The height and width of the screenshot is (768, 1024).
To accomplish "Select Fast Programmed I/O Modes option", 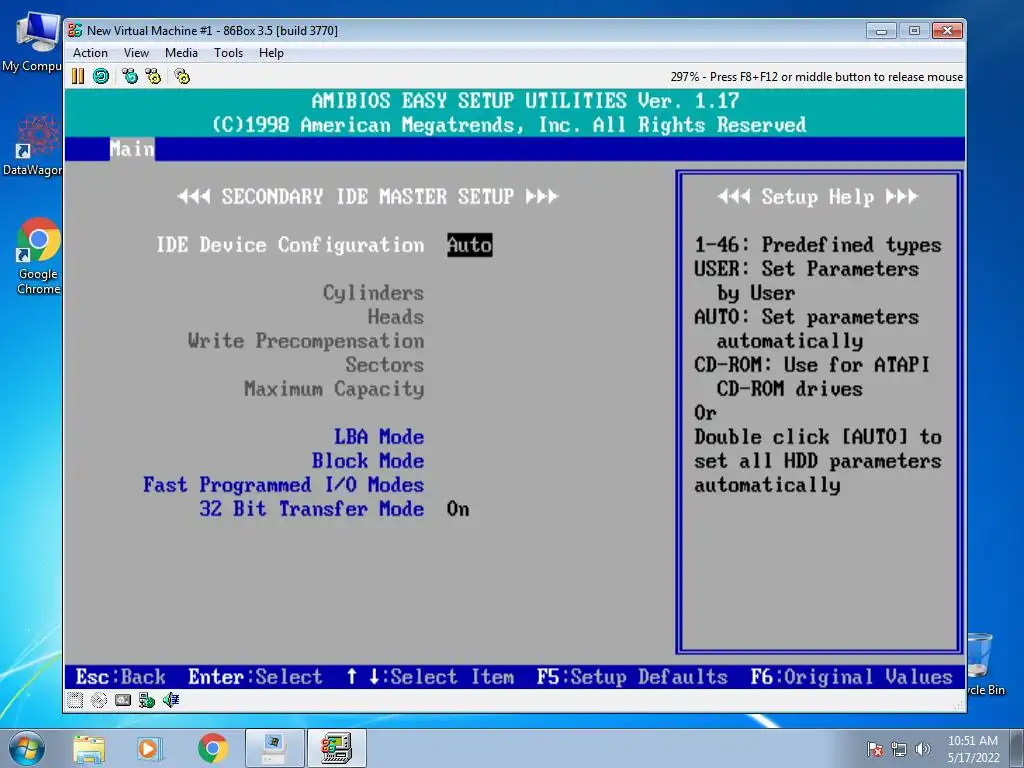I will [x=283, y=485].
